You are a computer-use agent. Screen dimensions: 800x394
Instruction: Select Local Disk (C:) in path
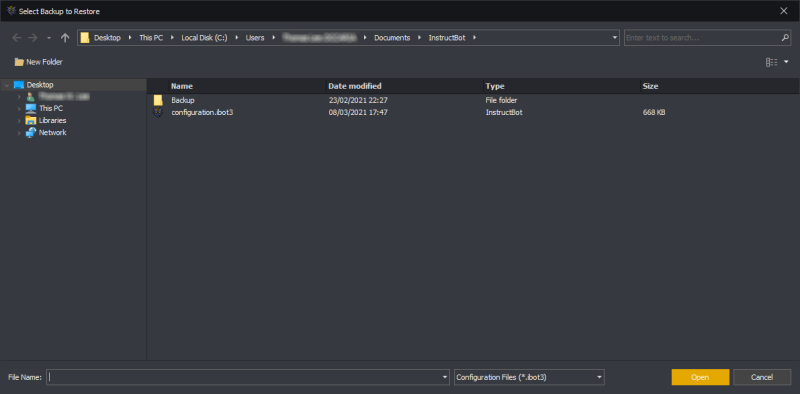(204, 38)
